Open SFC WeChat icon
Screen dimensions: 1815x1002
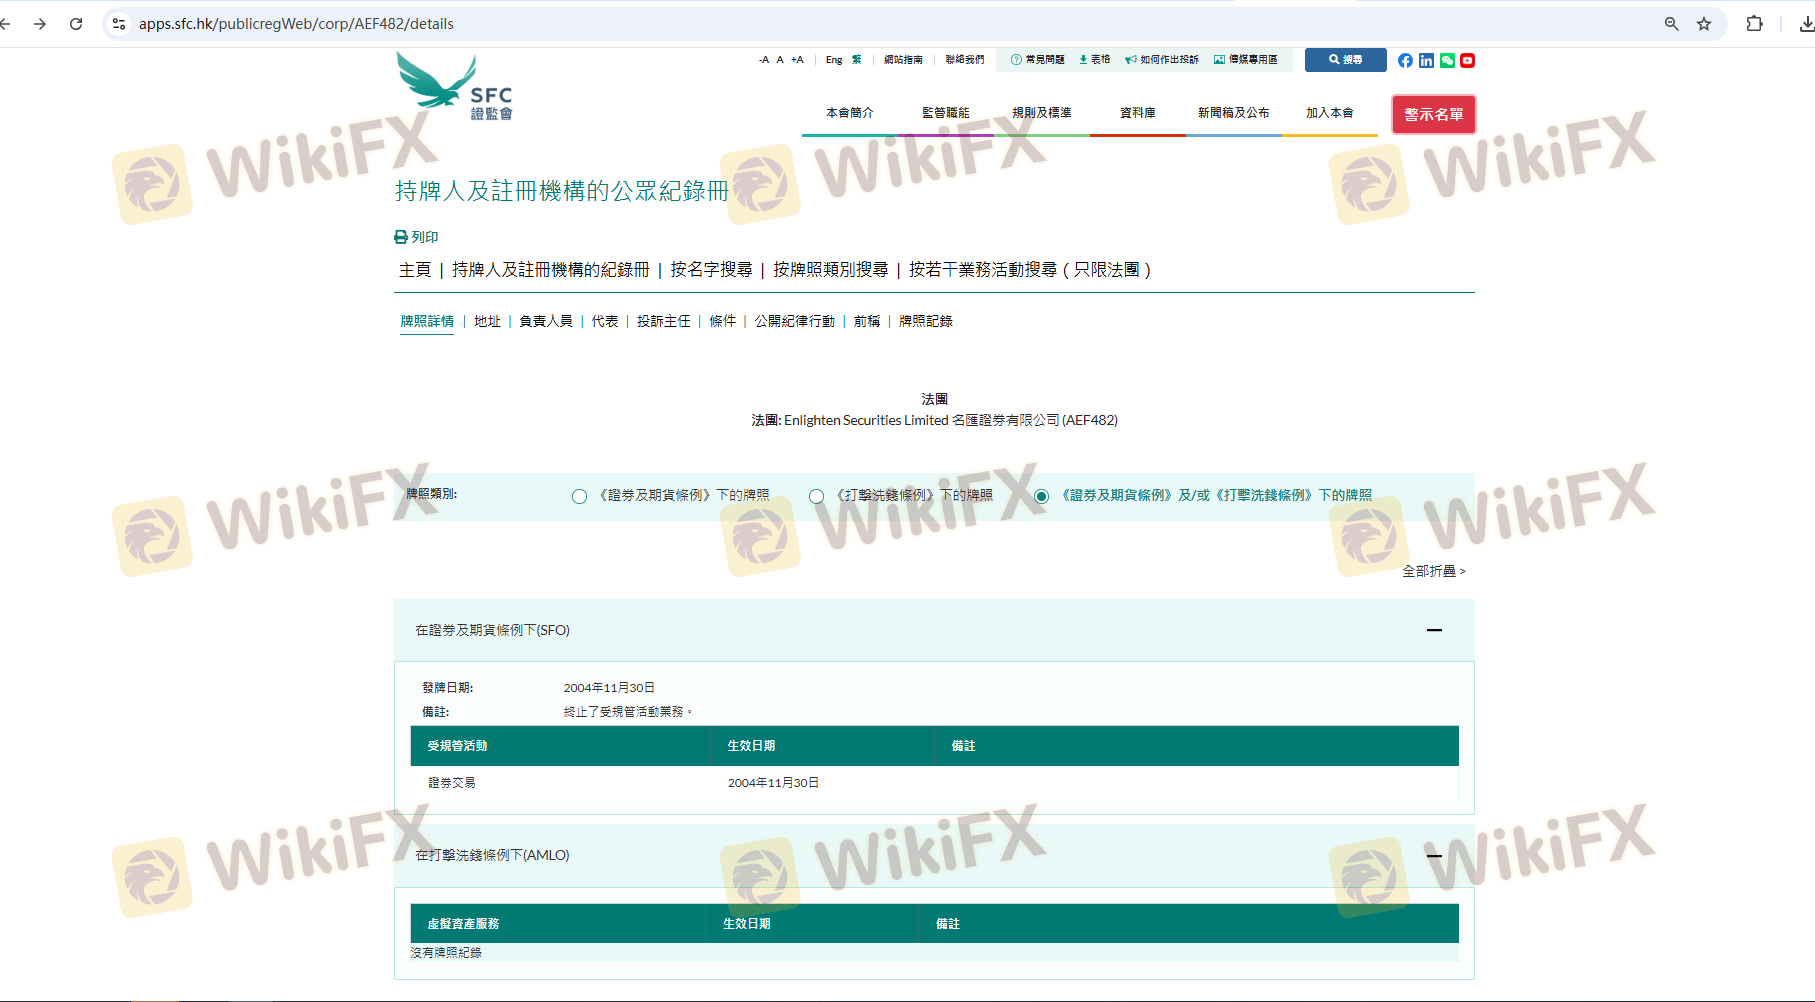[x=1447, y=61]
